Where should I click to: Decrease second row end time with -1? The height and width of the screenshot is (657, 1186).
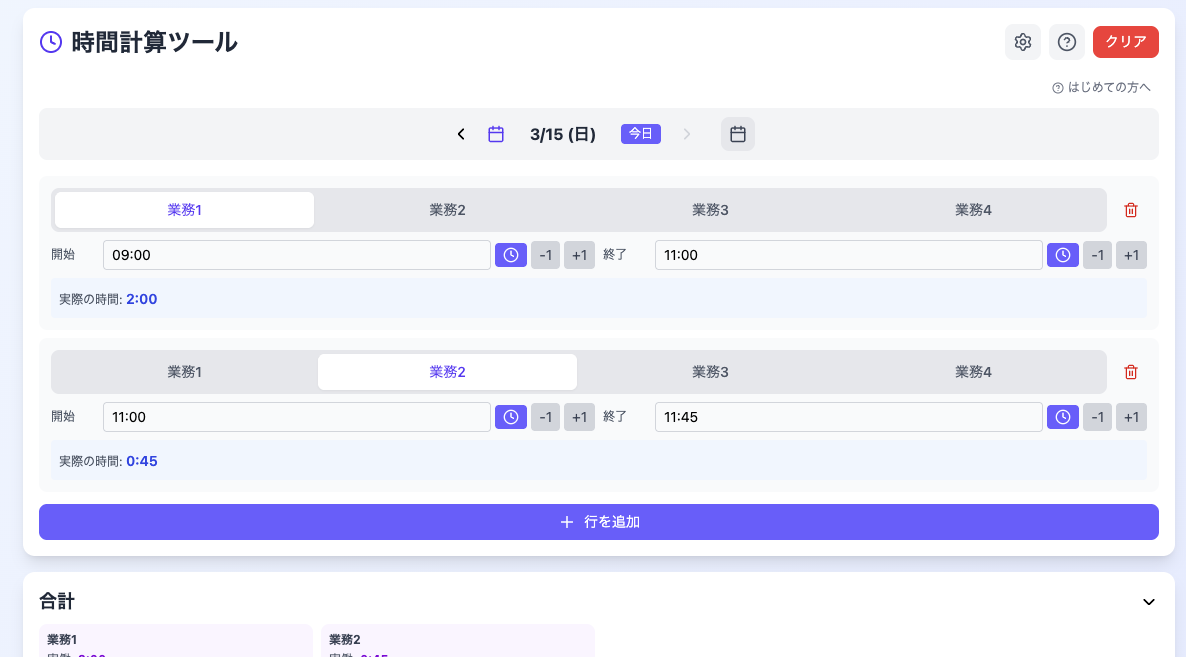tap(1097, 417)
